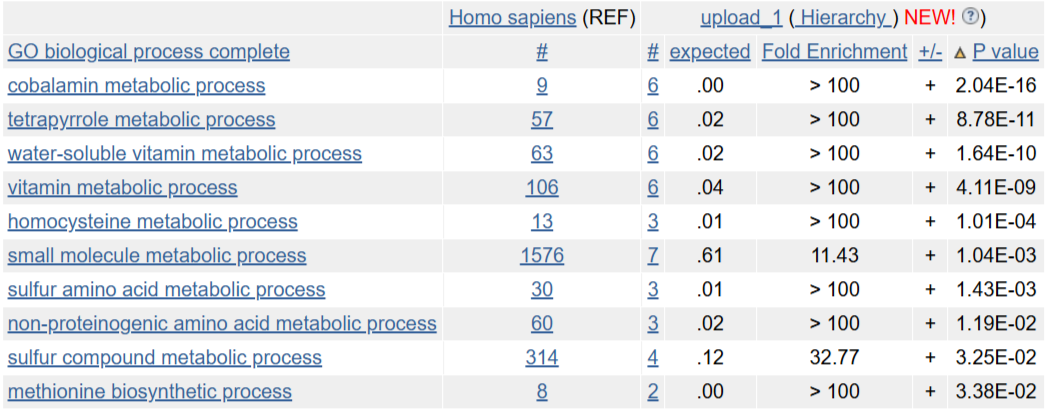This screenshot has width=1046, height=410.
Task: Open sulfur amino acid metabolic process
Action: click(166, 289)
